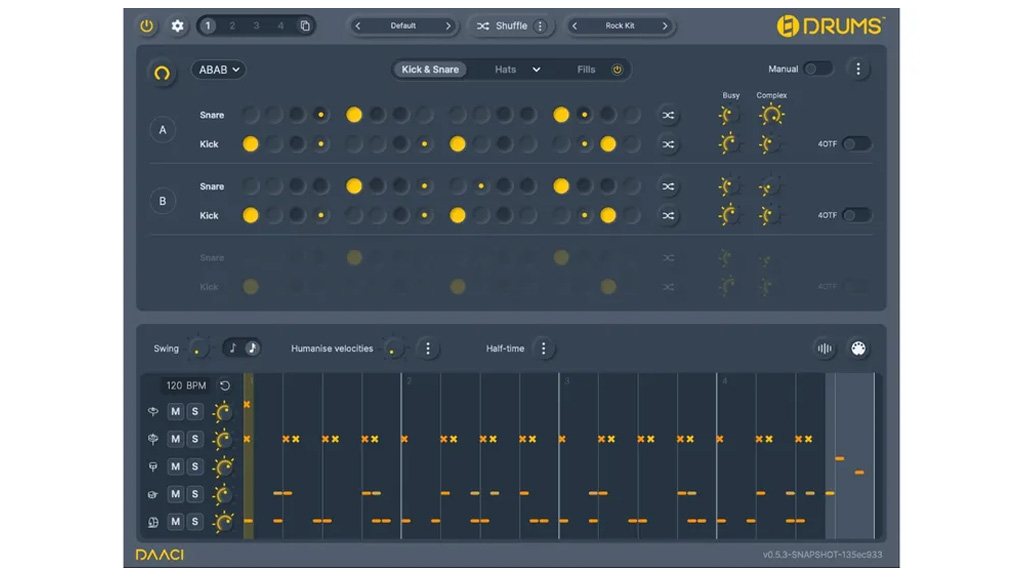This screenshot has width=1024, height=576.
Task: Shuffle the section B Kick row
Action: pyautogui.click(x=668, y=216)
